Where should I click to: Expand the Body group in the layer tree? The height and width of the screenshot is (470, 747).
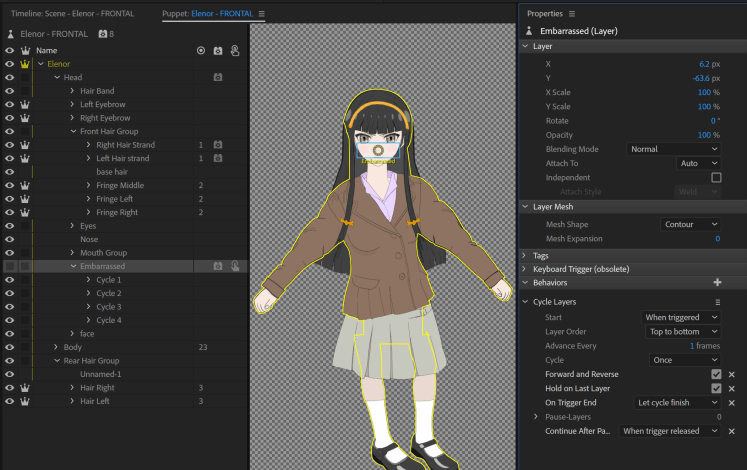coord(56,347)
